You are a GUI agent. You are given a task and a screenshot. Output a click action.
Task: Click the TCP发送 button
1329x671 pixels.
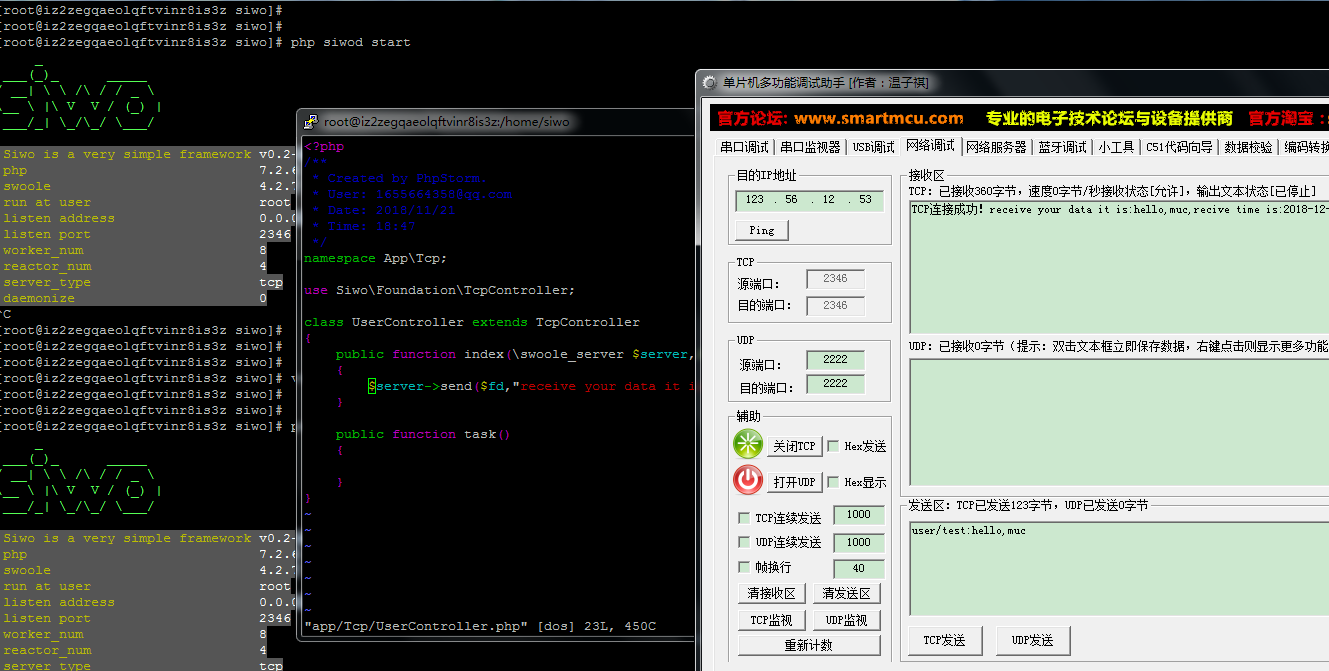tap(944, 640)
